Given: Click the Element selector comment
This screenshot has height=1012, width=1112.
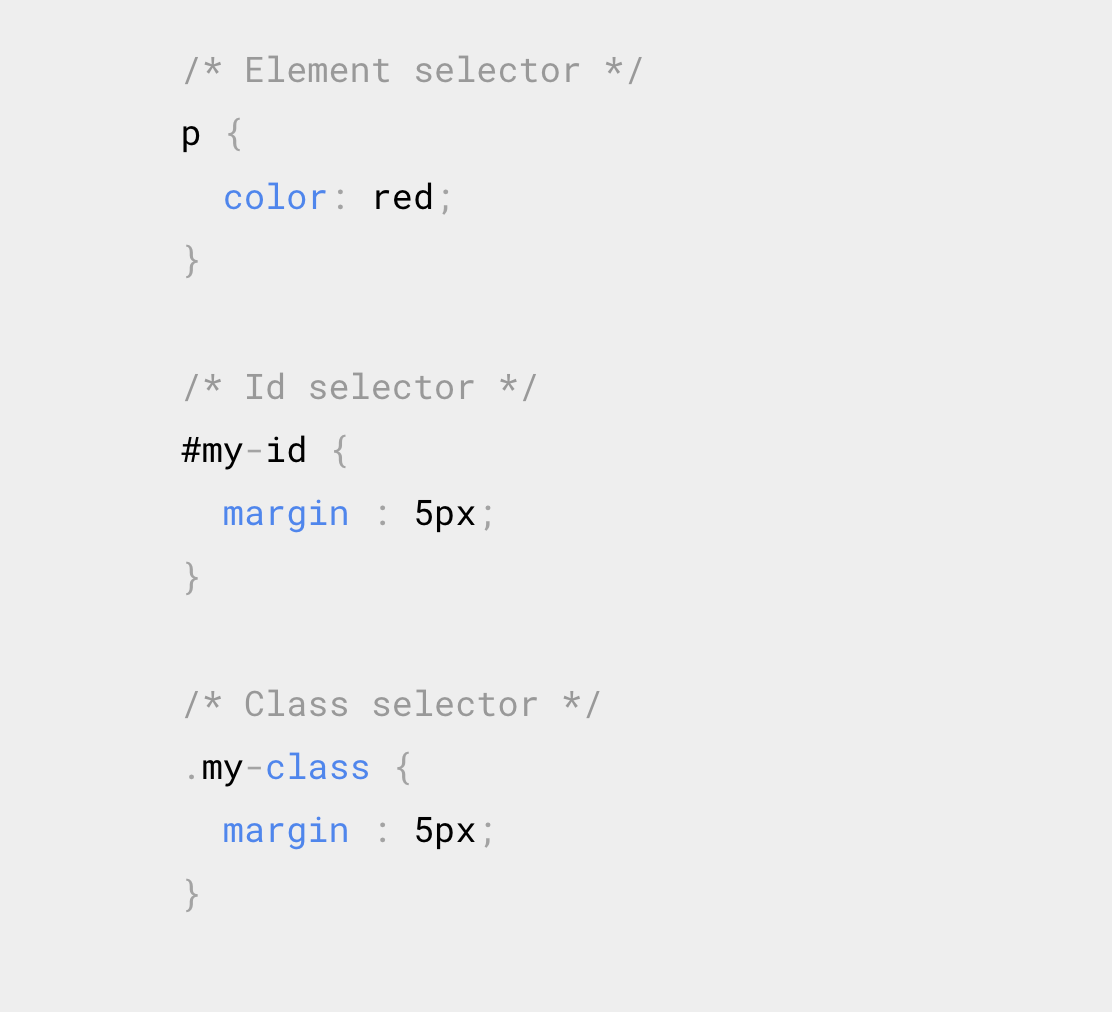Looking at the screenshot, I should (413, 71).
